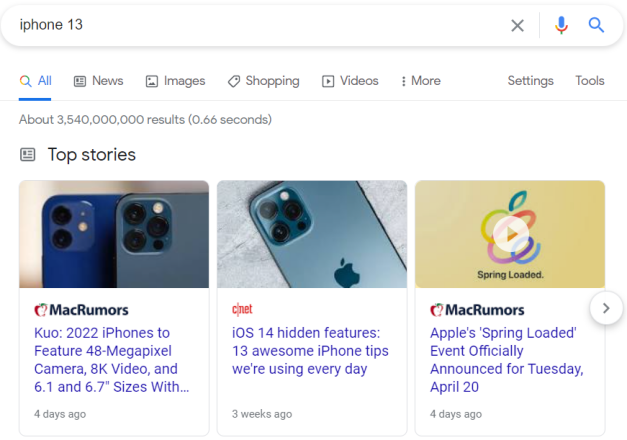
Task: Click the blue magnifying glass search icon
Action: 596,25
